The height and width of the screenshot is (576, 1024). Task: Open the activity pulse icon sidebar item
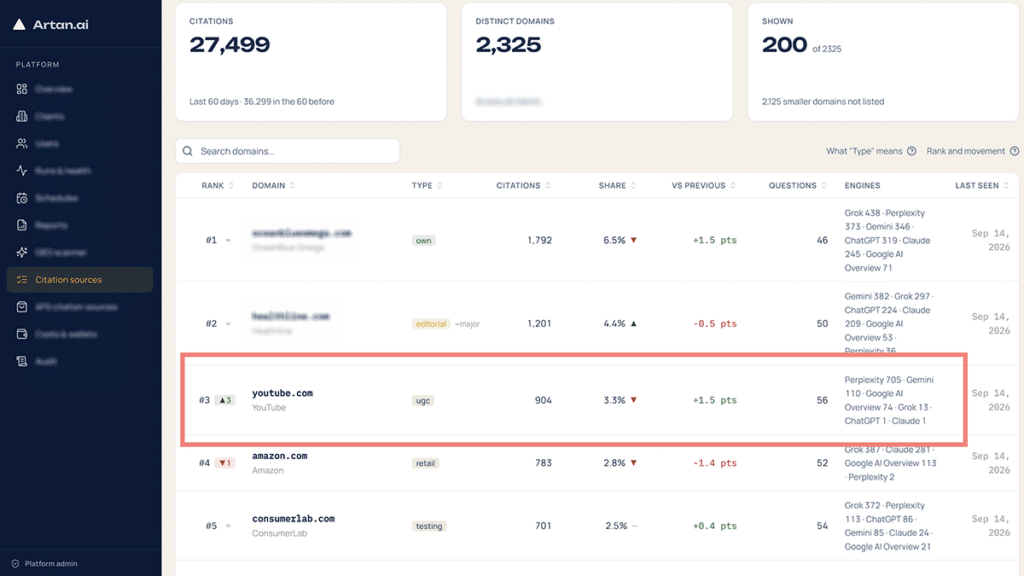22,170
